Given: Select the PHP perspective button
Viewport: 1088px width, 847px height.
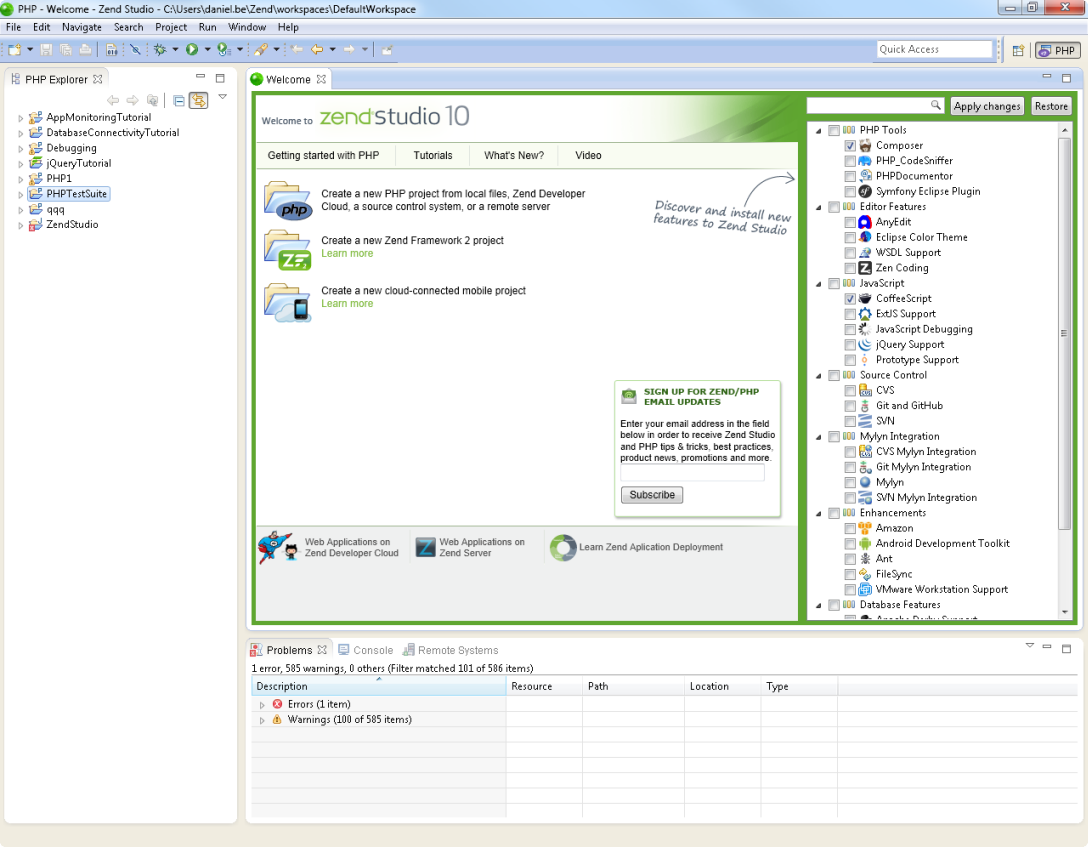Looking at the screenshot, I should pyautogui.click(x=1057, y=50).
